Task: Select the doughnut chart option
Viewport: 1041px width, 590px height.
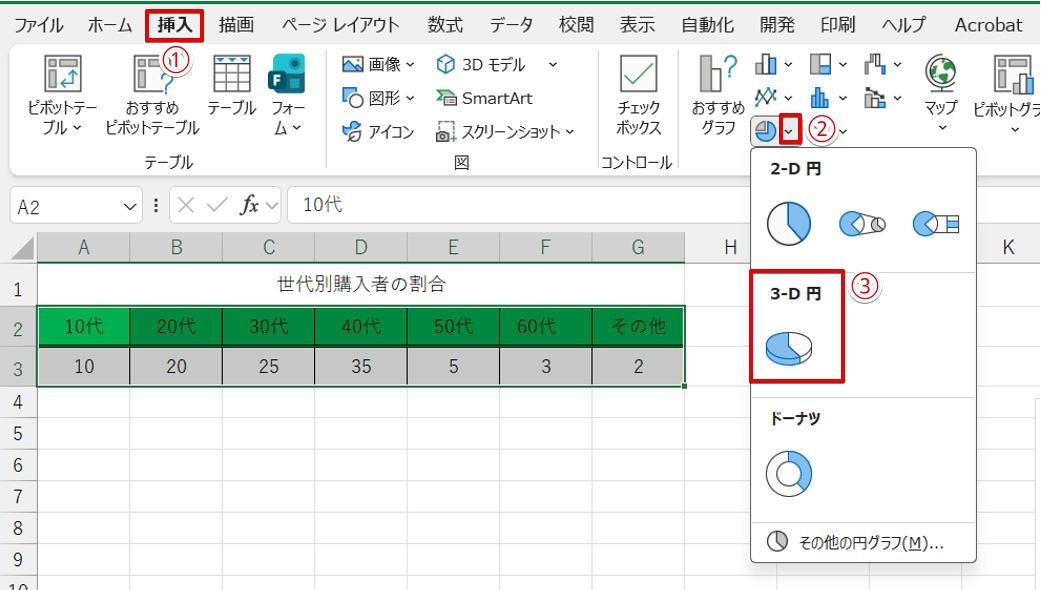Action: [789, 472]
